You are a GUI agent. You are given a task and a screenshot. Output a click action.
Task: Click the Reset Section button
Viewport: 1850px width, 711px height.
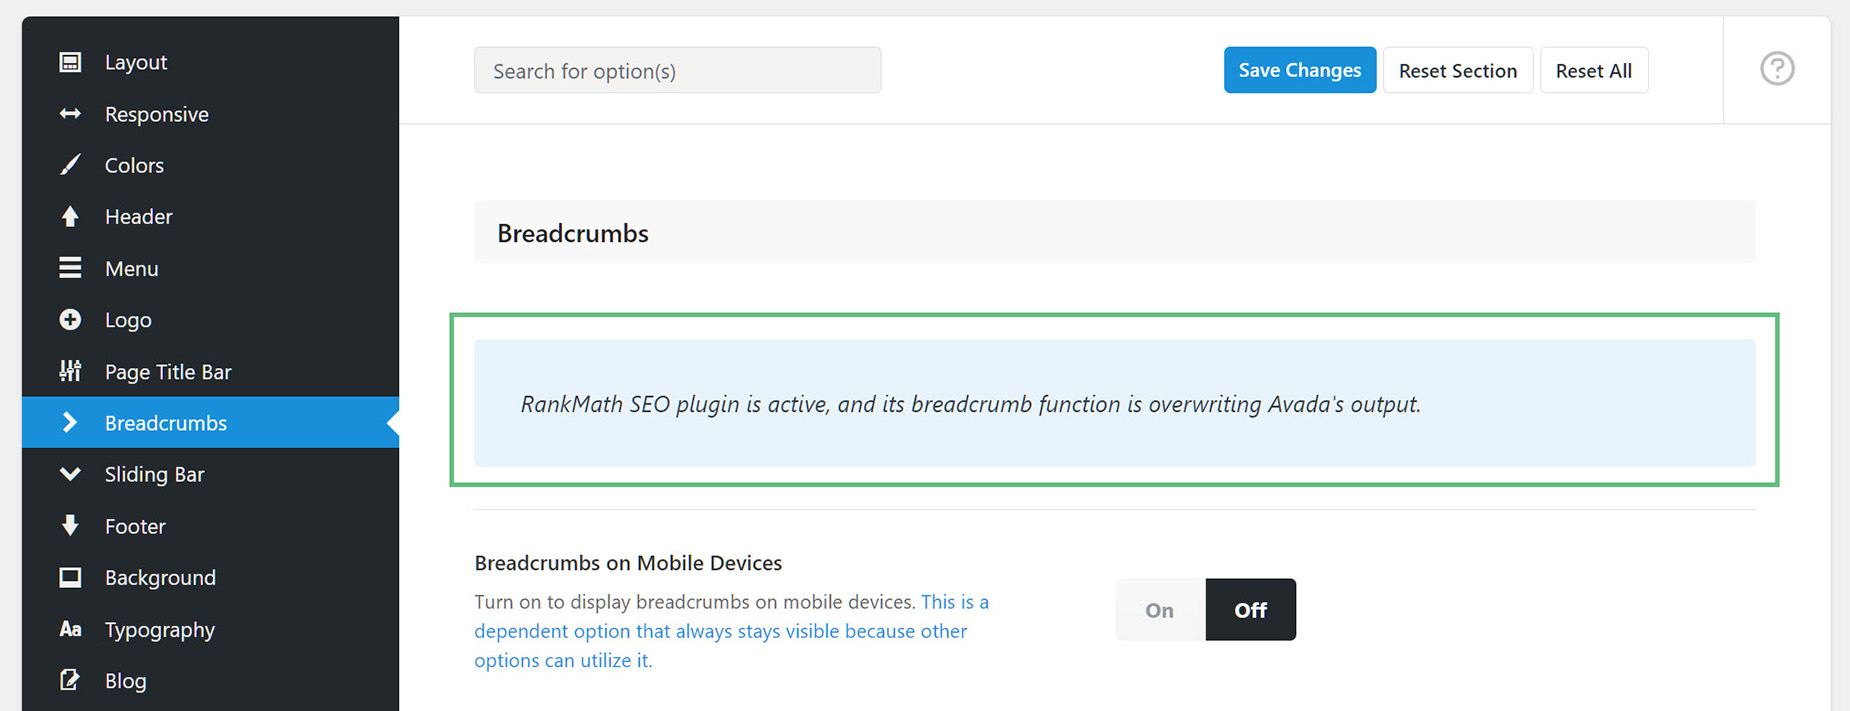tap(1457, 70)
